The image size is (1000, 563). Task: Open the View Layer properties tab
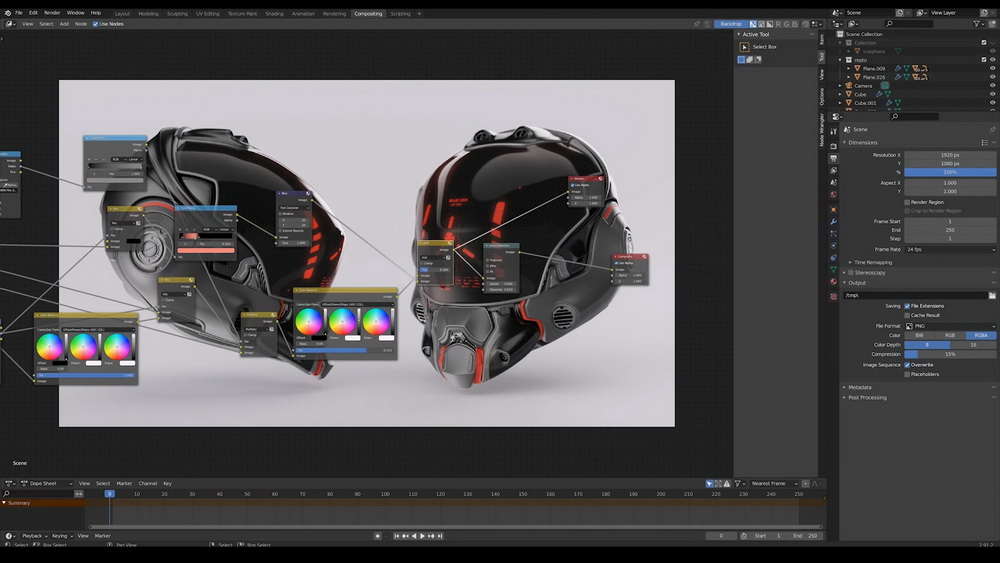click(x=834, y=170)
